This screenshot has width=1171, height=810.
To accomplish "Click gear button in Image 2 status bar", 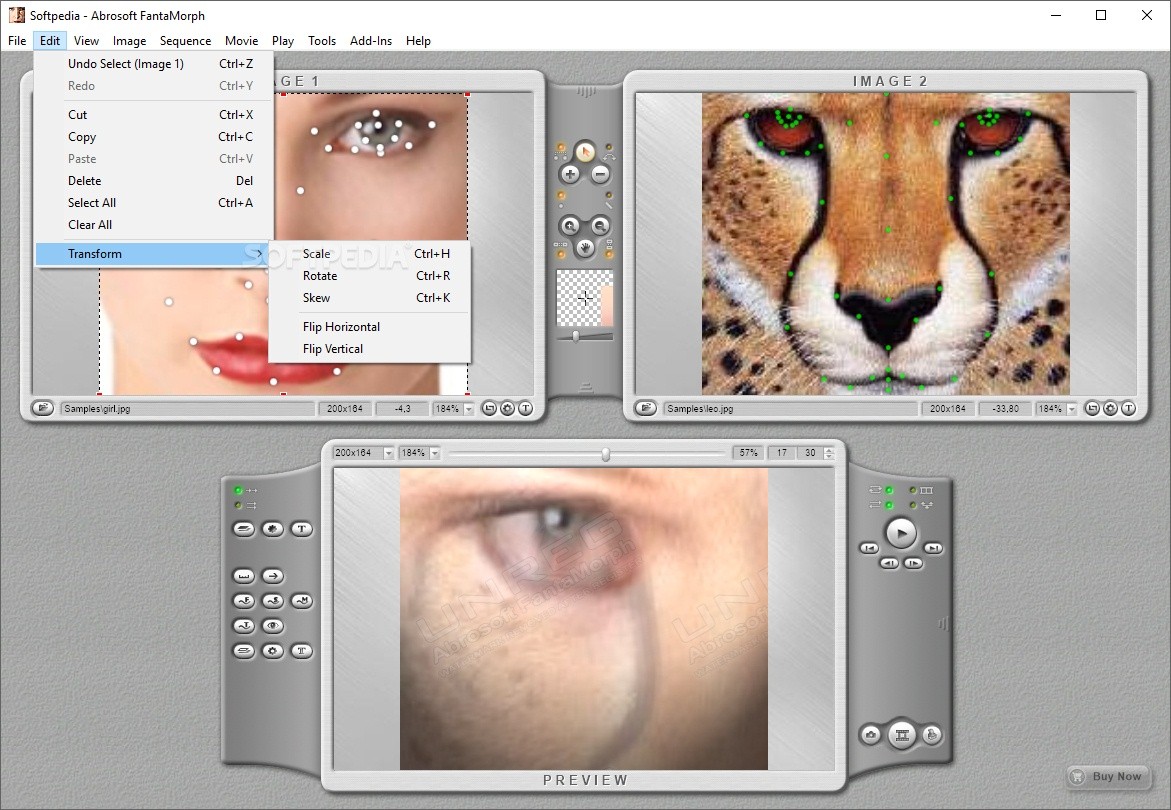I will pos(1110,408).
